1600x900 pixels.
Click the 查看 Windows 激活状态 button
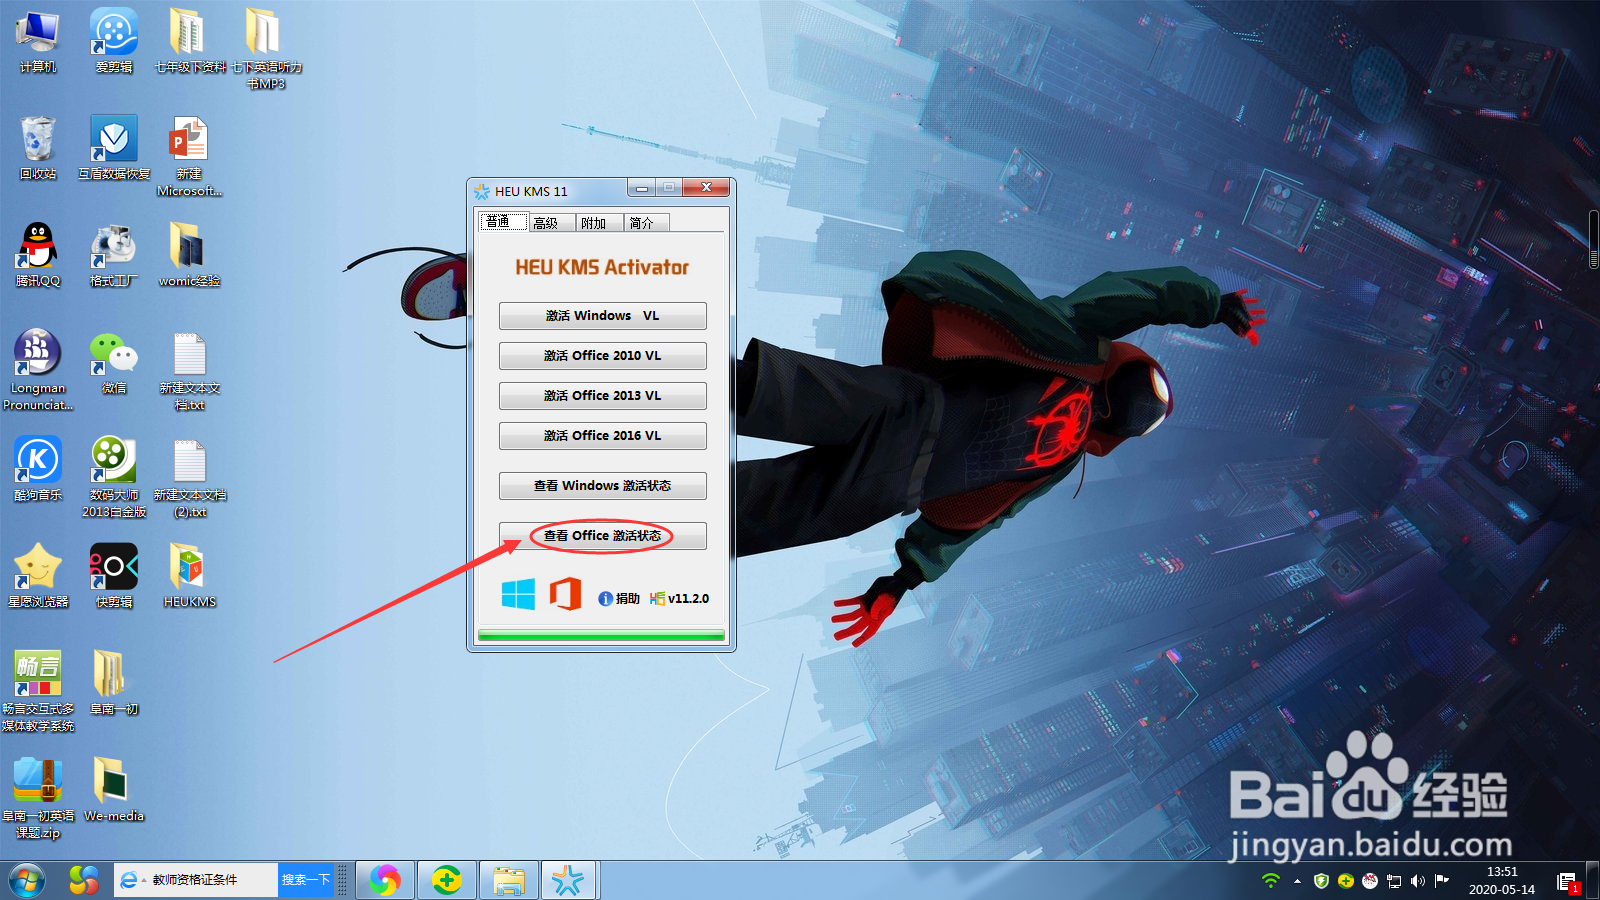[603, 486]
